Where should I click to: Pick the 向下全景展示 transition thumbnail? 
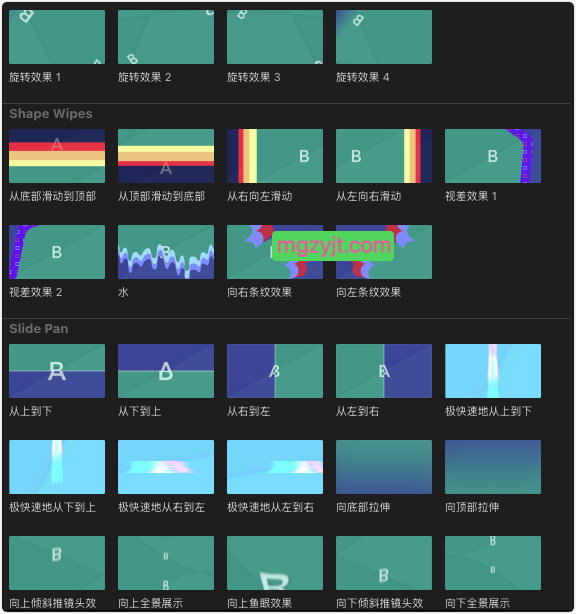coord(493,563)
